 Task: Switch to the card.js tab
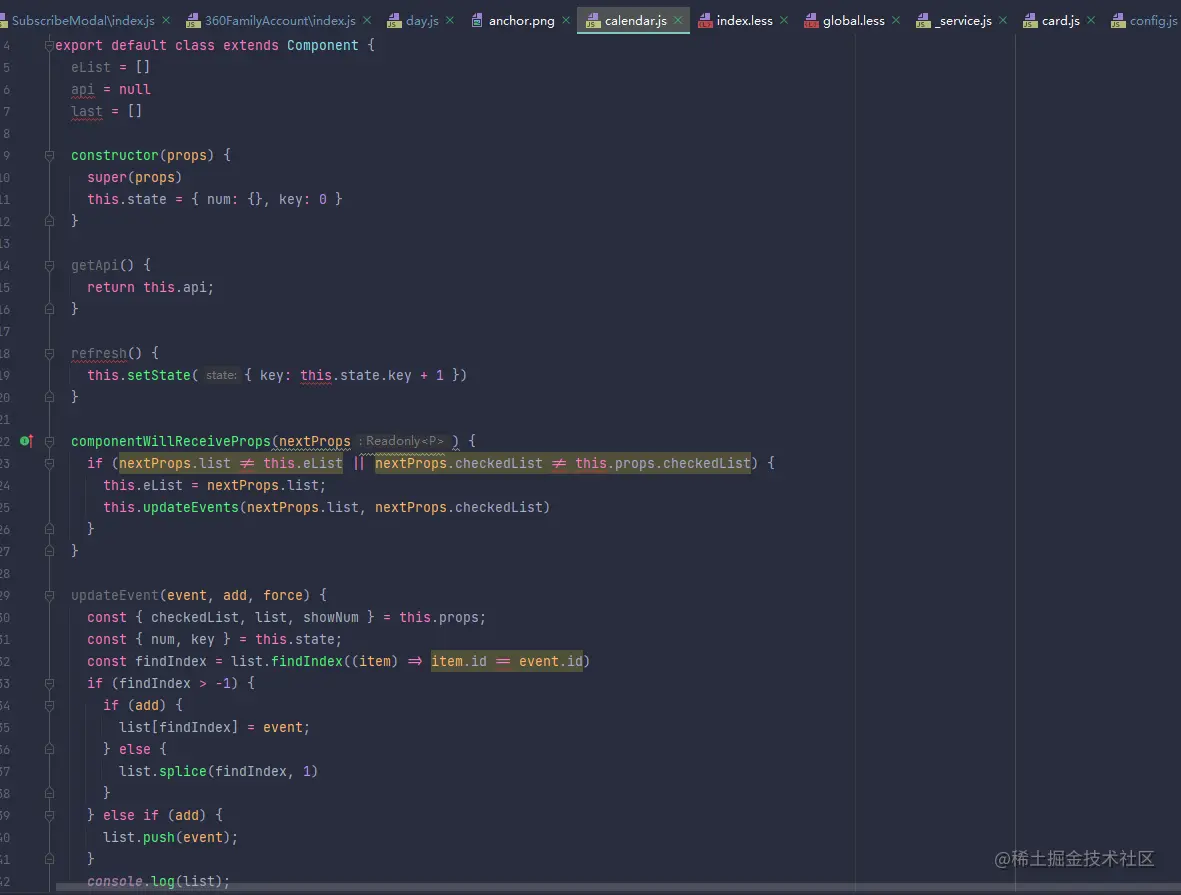click(1060, 20)
